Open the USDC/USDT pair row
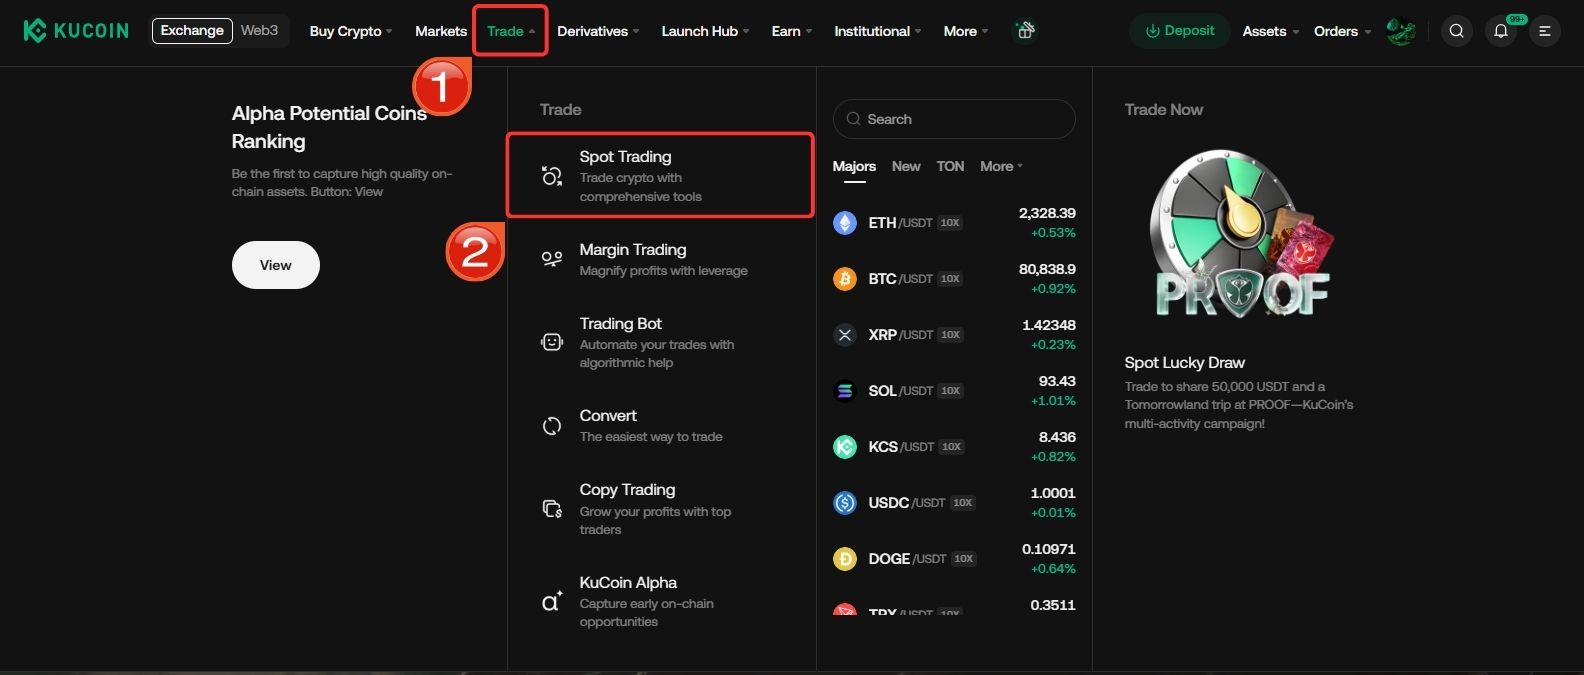The width and height of the screenshot is (1584, 675). [x=954, y=503]
